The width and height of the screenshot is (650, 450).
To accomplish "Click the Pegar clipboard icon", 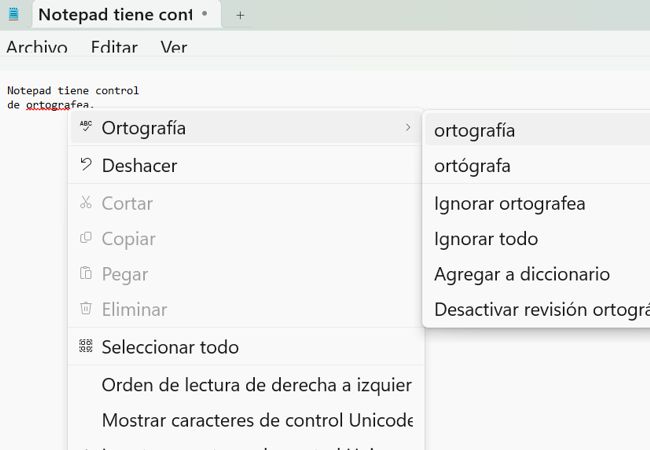I will pyautogui.click(x=86, y=273).
